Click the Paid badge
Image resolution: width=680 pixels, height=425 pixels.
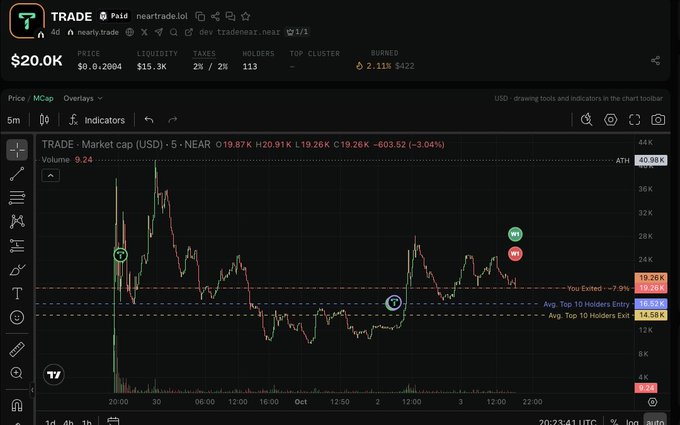click(114, 16)
